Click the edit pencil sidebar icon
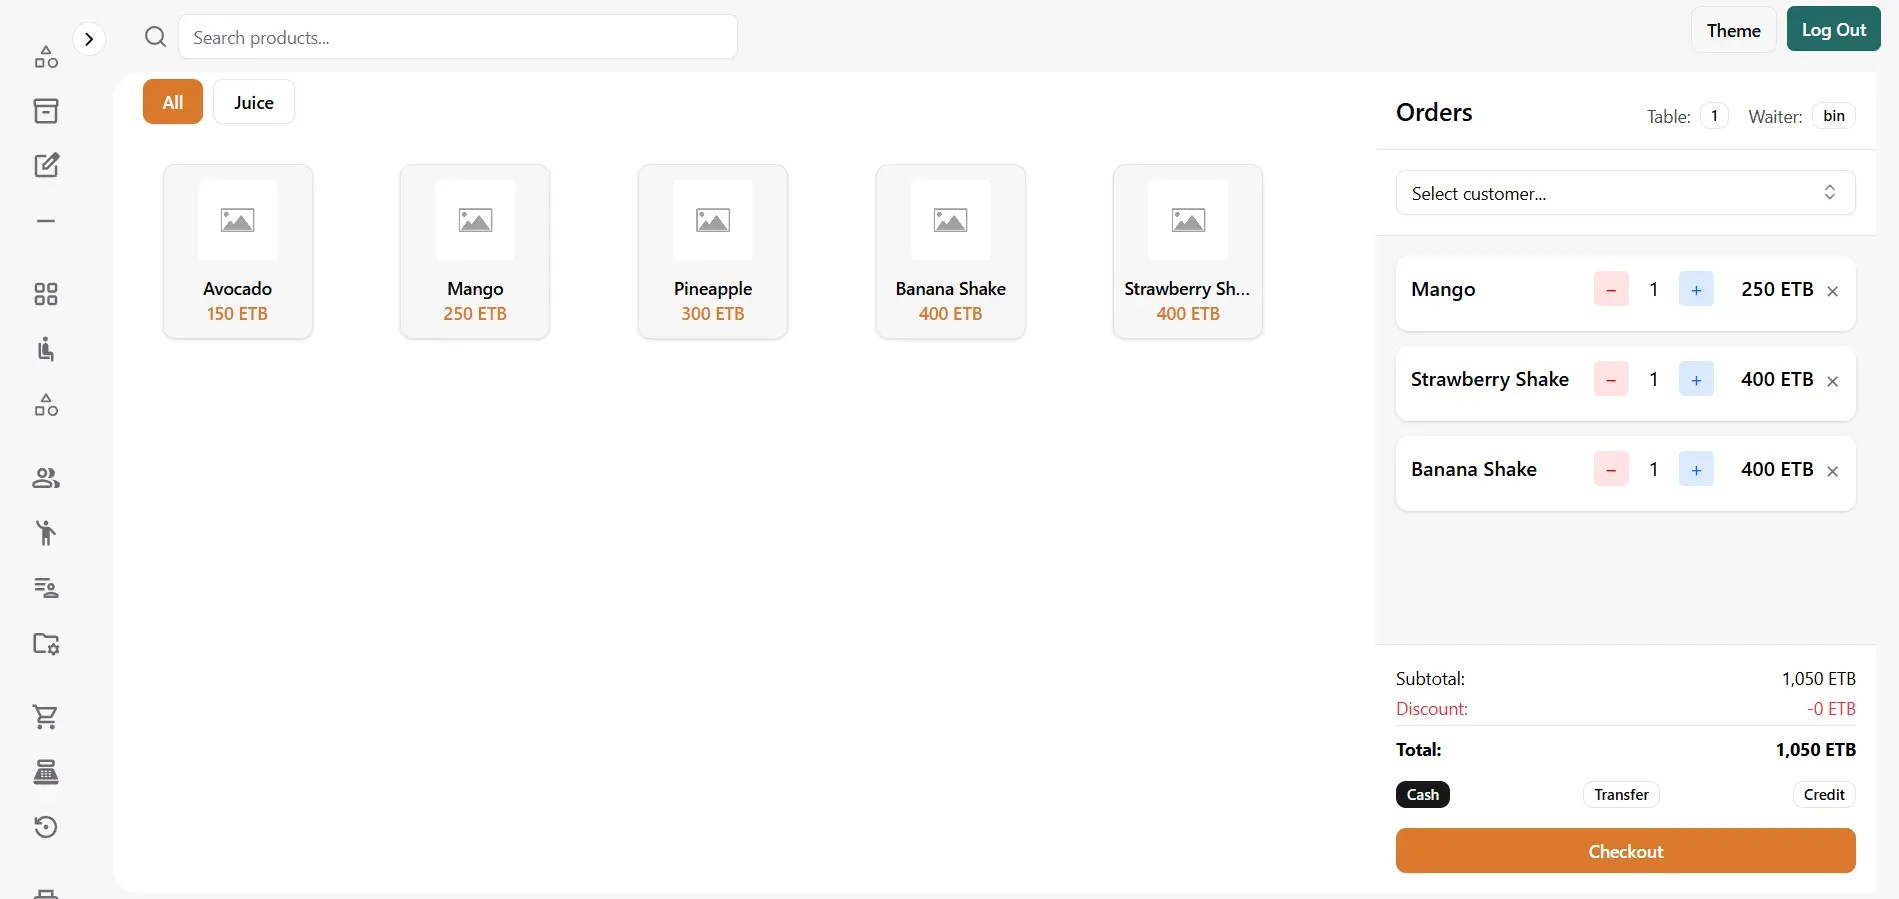Screen dimensions: 1899x899 click(46, 165)
